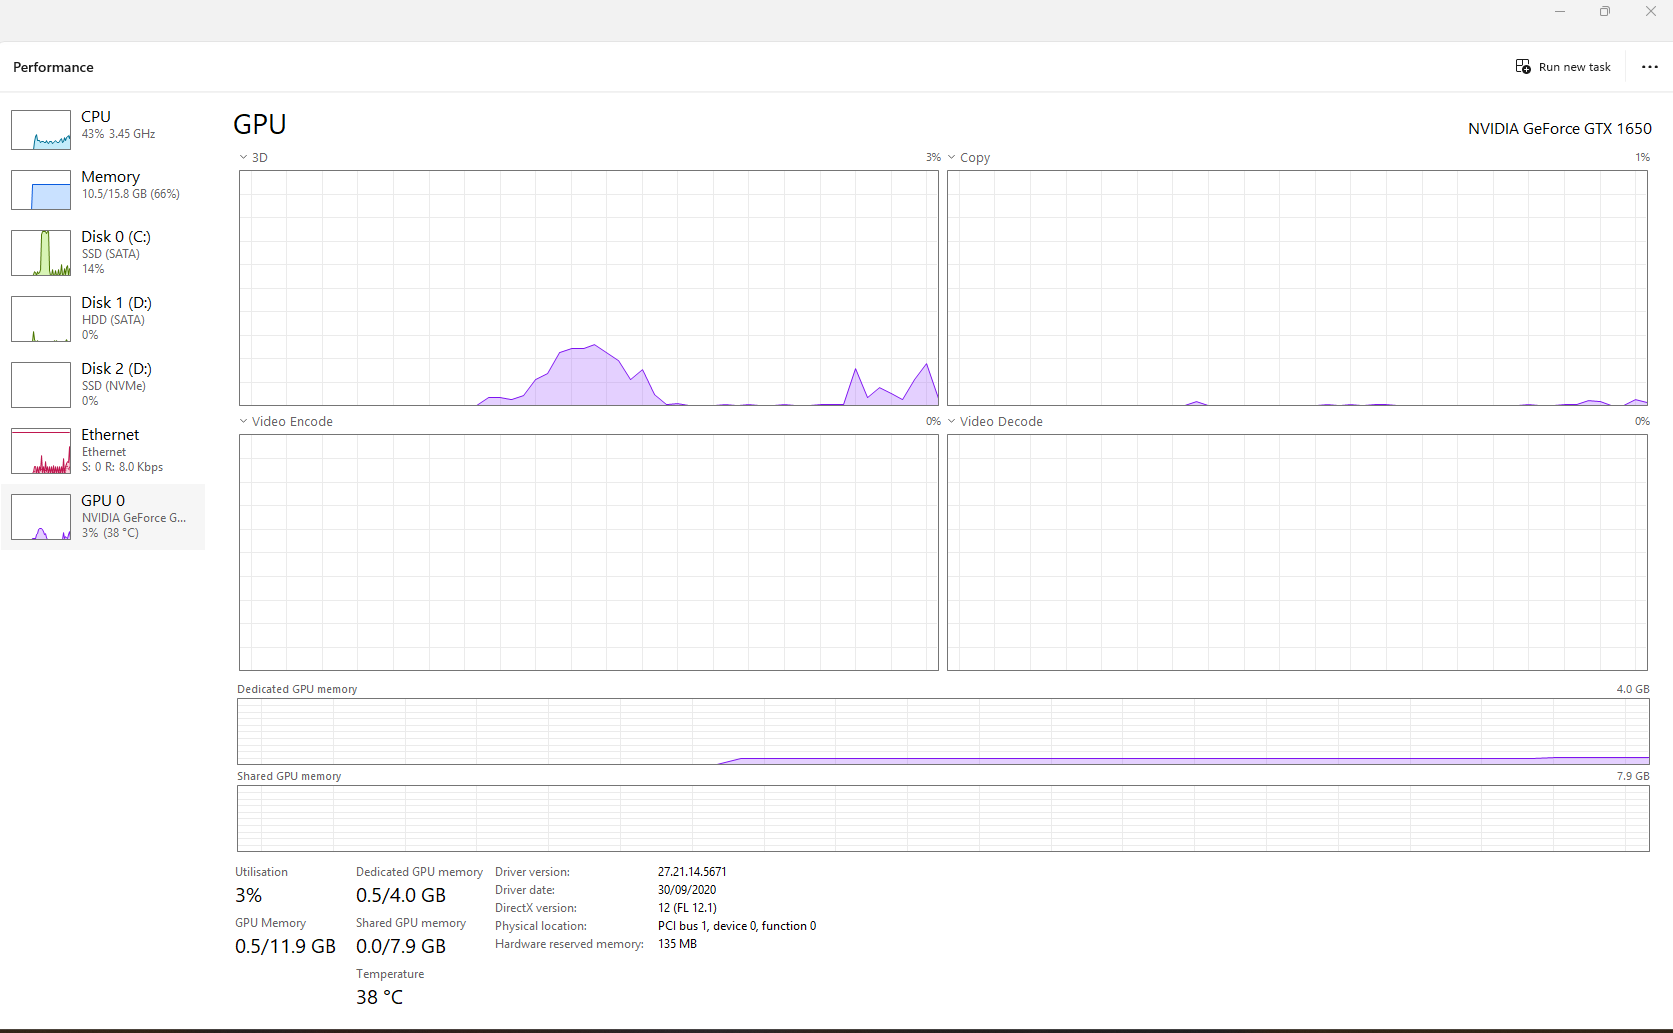The image size is (1673, 1033).
Task: Click the 0.0/7.9 GB shared memory value
Action: coord(401,946)
